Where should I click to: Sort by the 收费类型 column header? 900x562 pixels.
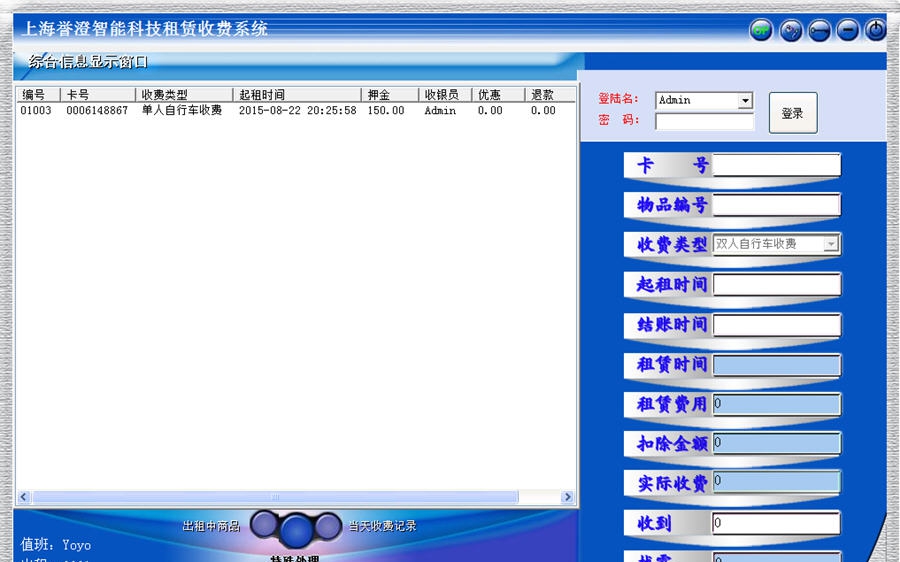click(184, 95)
